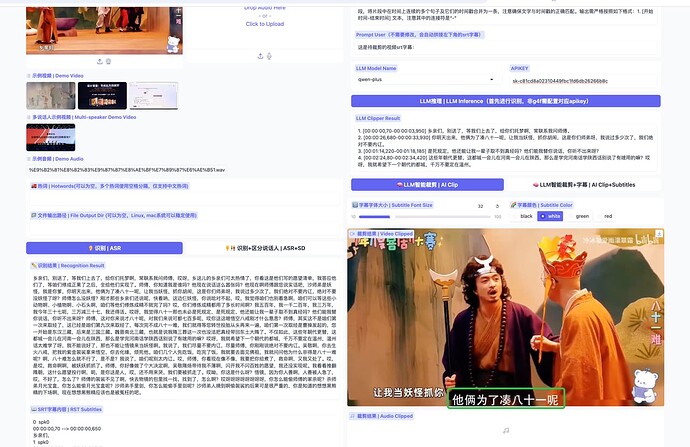Select the second dark Demo Video thumbnail
Screen dimensions: 690x447
click(102, 95)
